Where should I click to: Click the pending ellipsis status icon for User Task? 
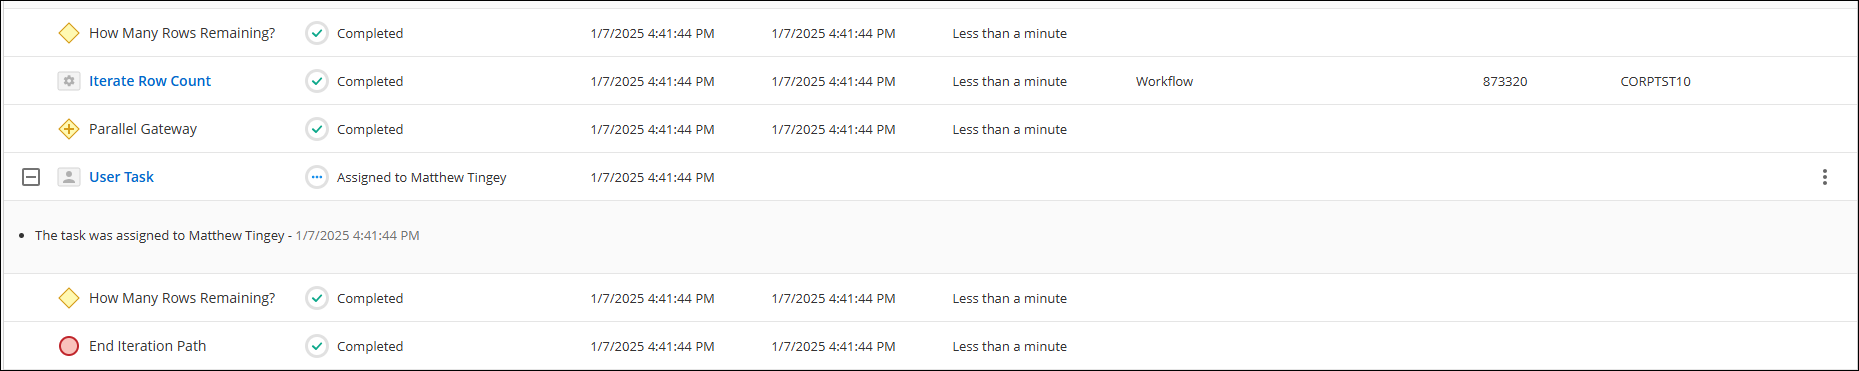(x=317, y=177)
